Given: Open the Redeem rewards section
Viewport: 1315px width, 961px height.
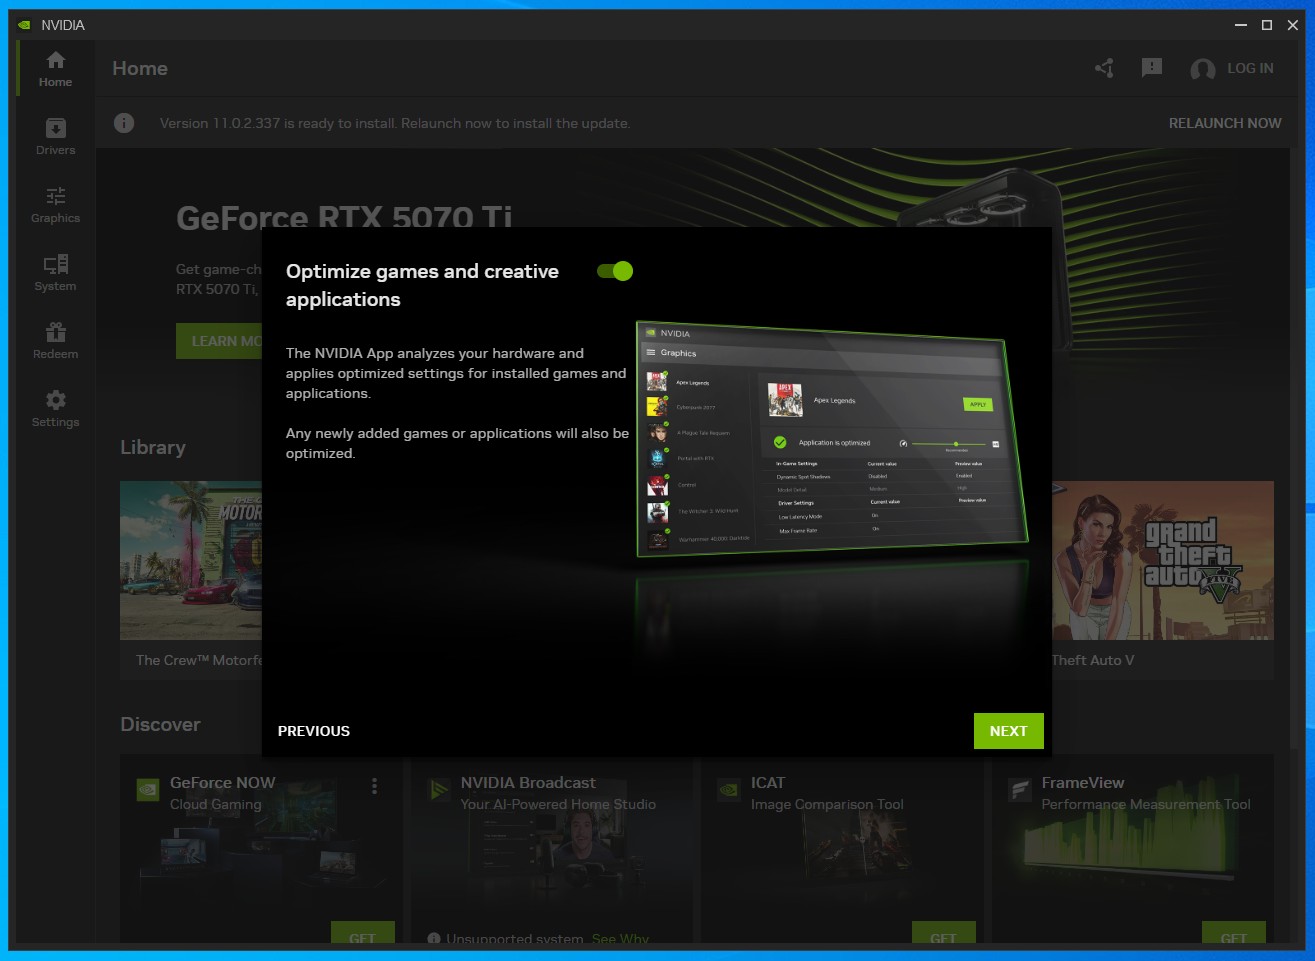Looking at the screenshot, I should point(55,341).
